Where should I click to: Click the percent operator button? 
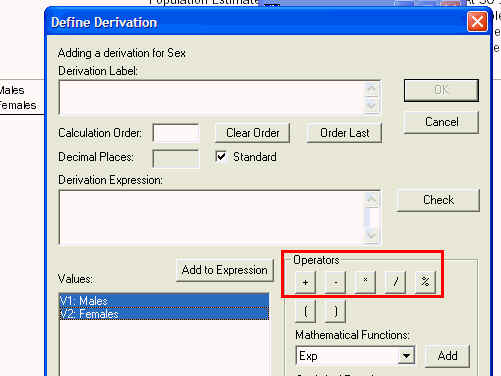pyautogui.click(x=425, y=282)
